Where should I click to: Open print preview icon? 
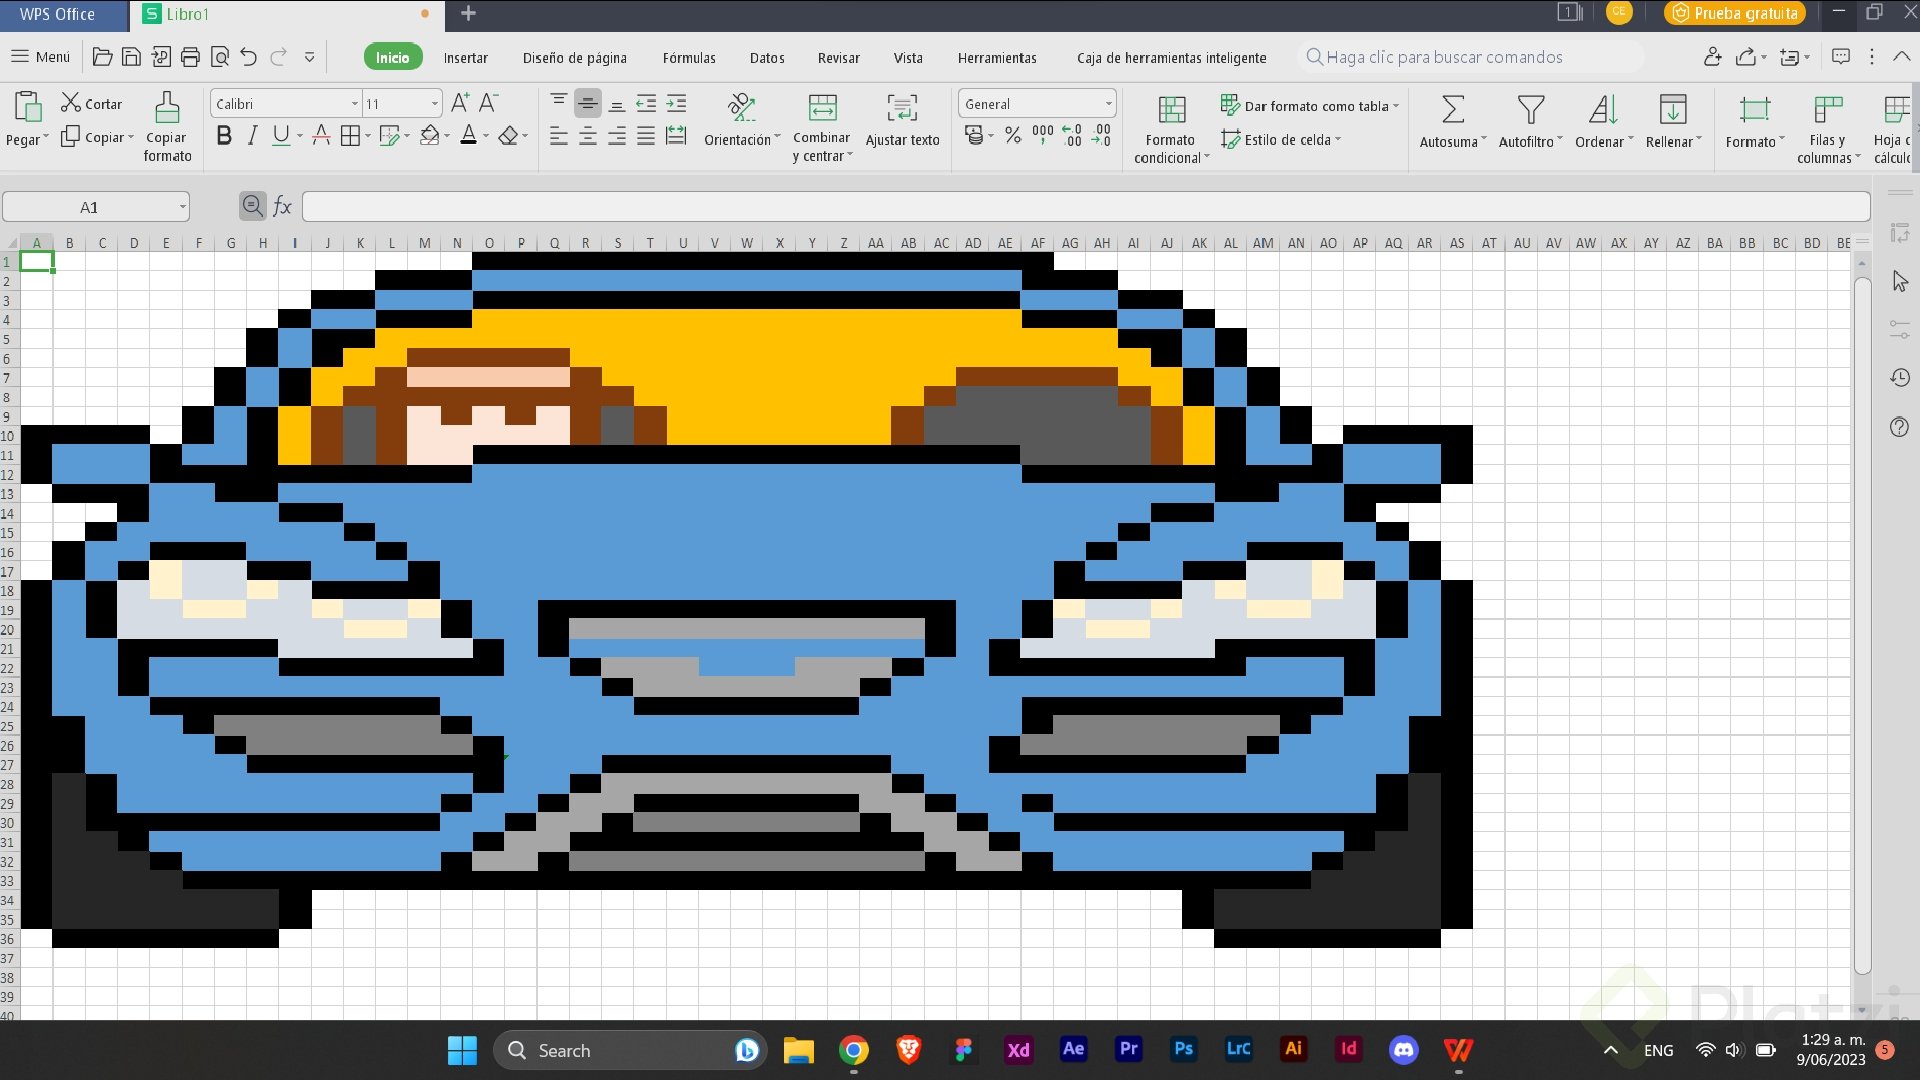click(x=220, y=57)
